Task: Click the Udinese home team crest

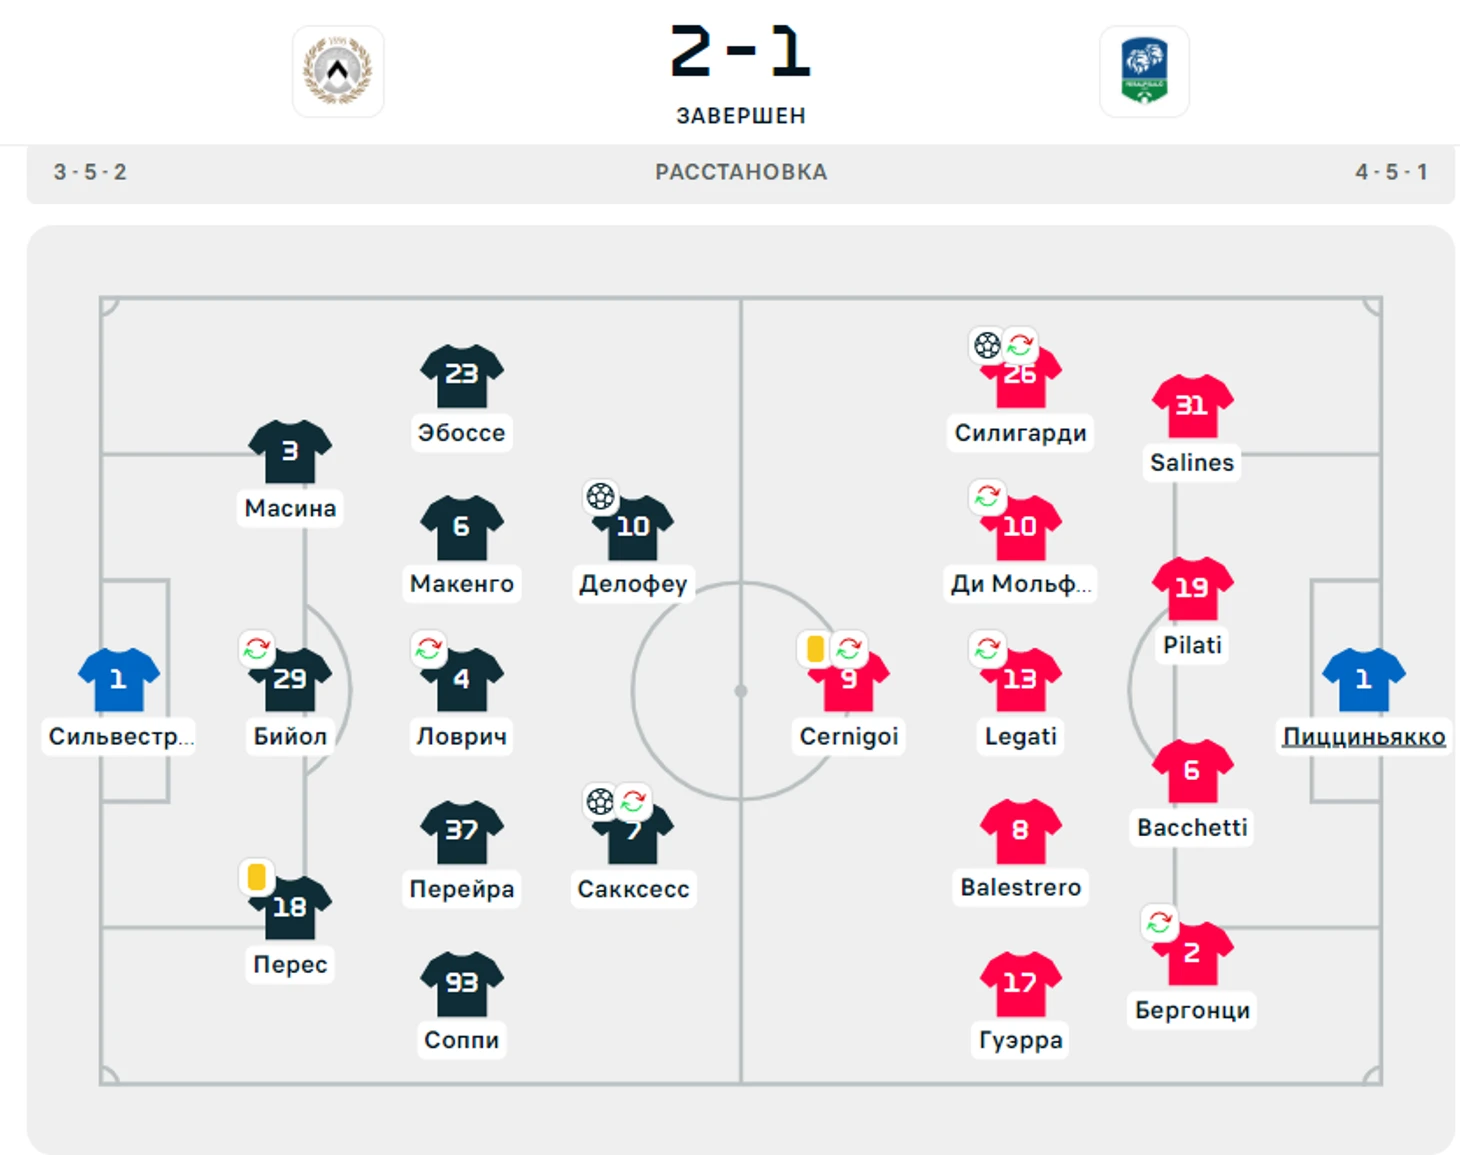Action: click(338, 71)
